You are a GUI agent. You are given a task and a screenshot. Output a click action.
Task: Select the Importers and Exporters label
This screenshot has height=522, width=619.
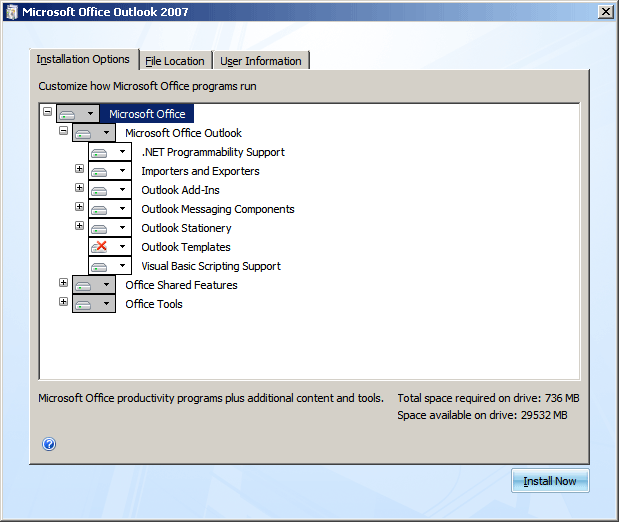(x=200, y=171)
